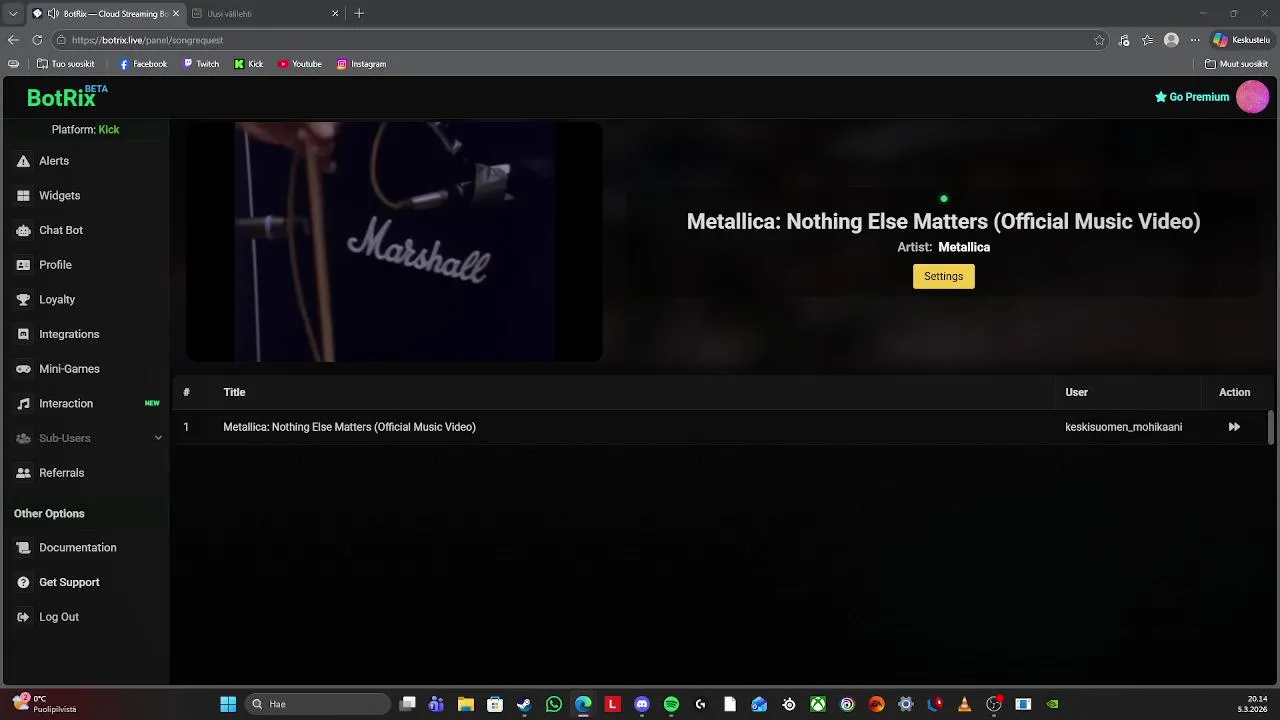
Task: Click the Kick platform label
Action: pos(109,130)
